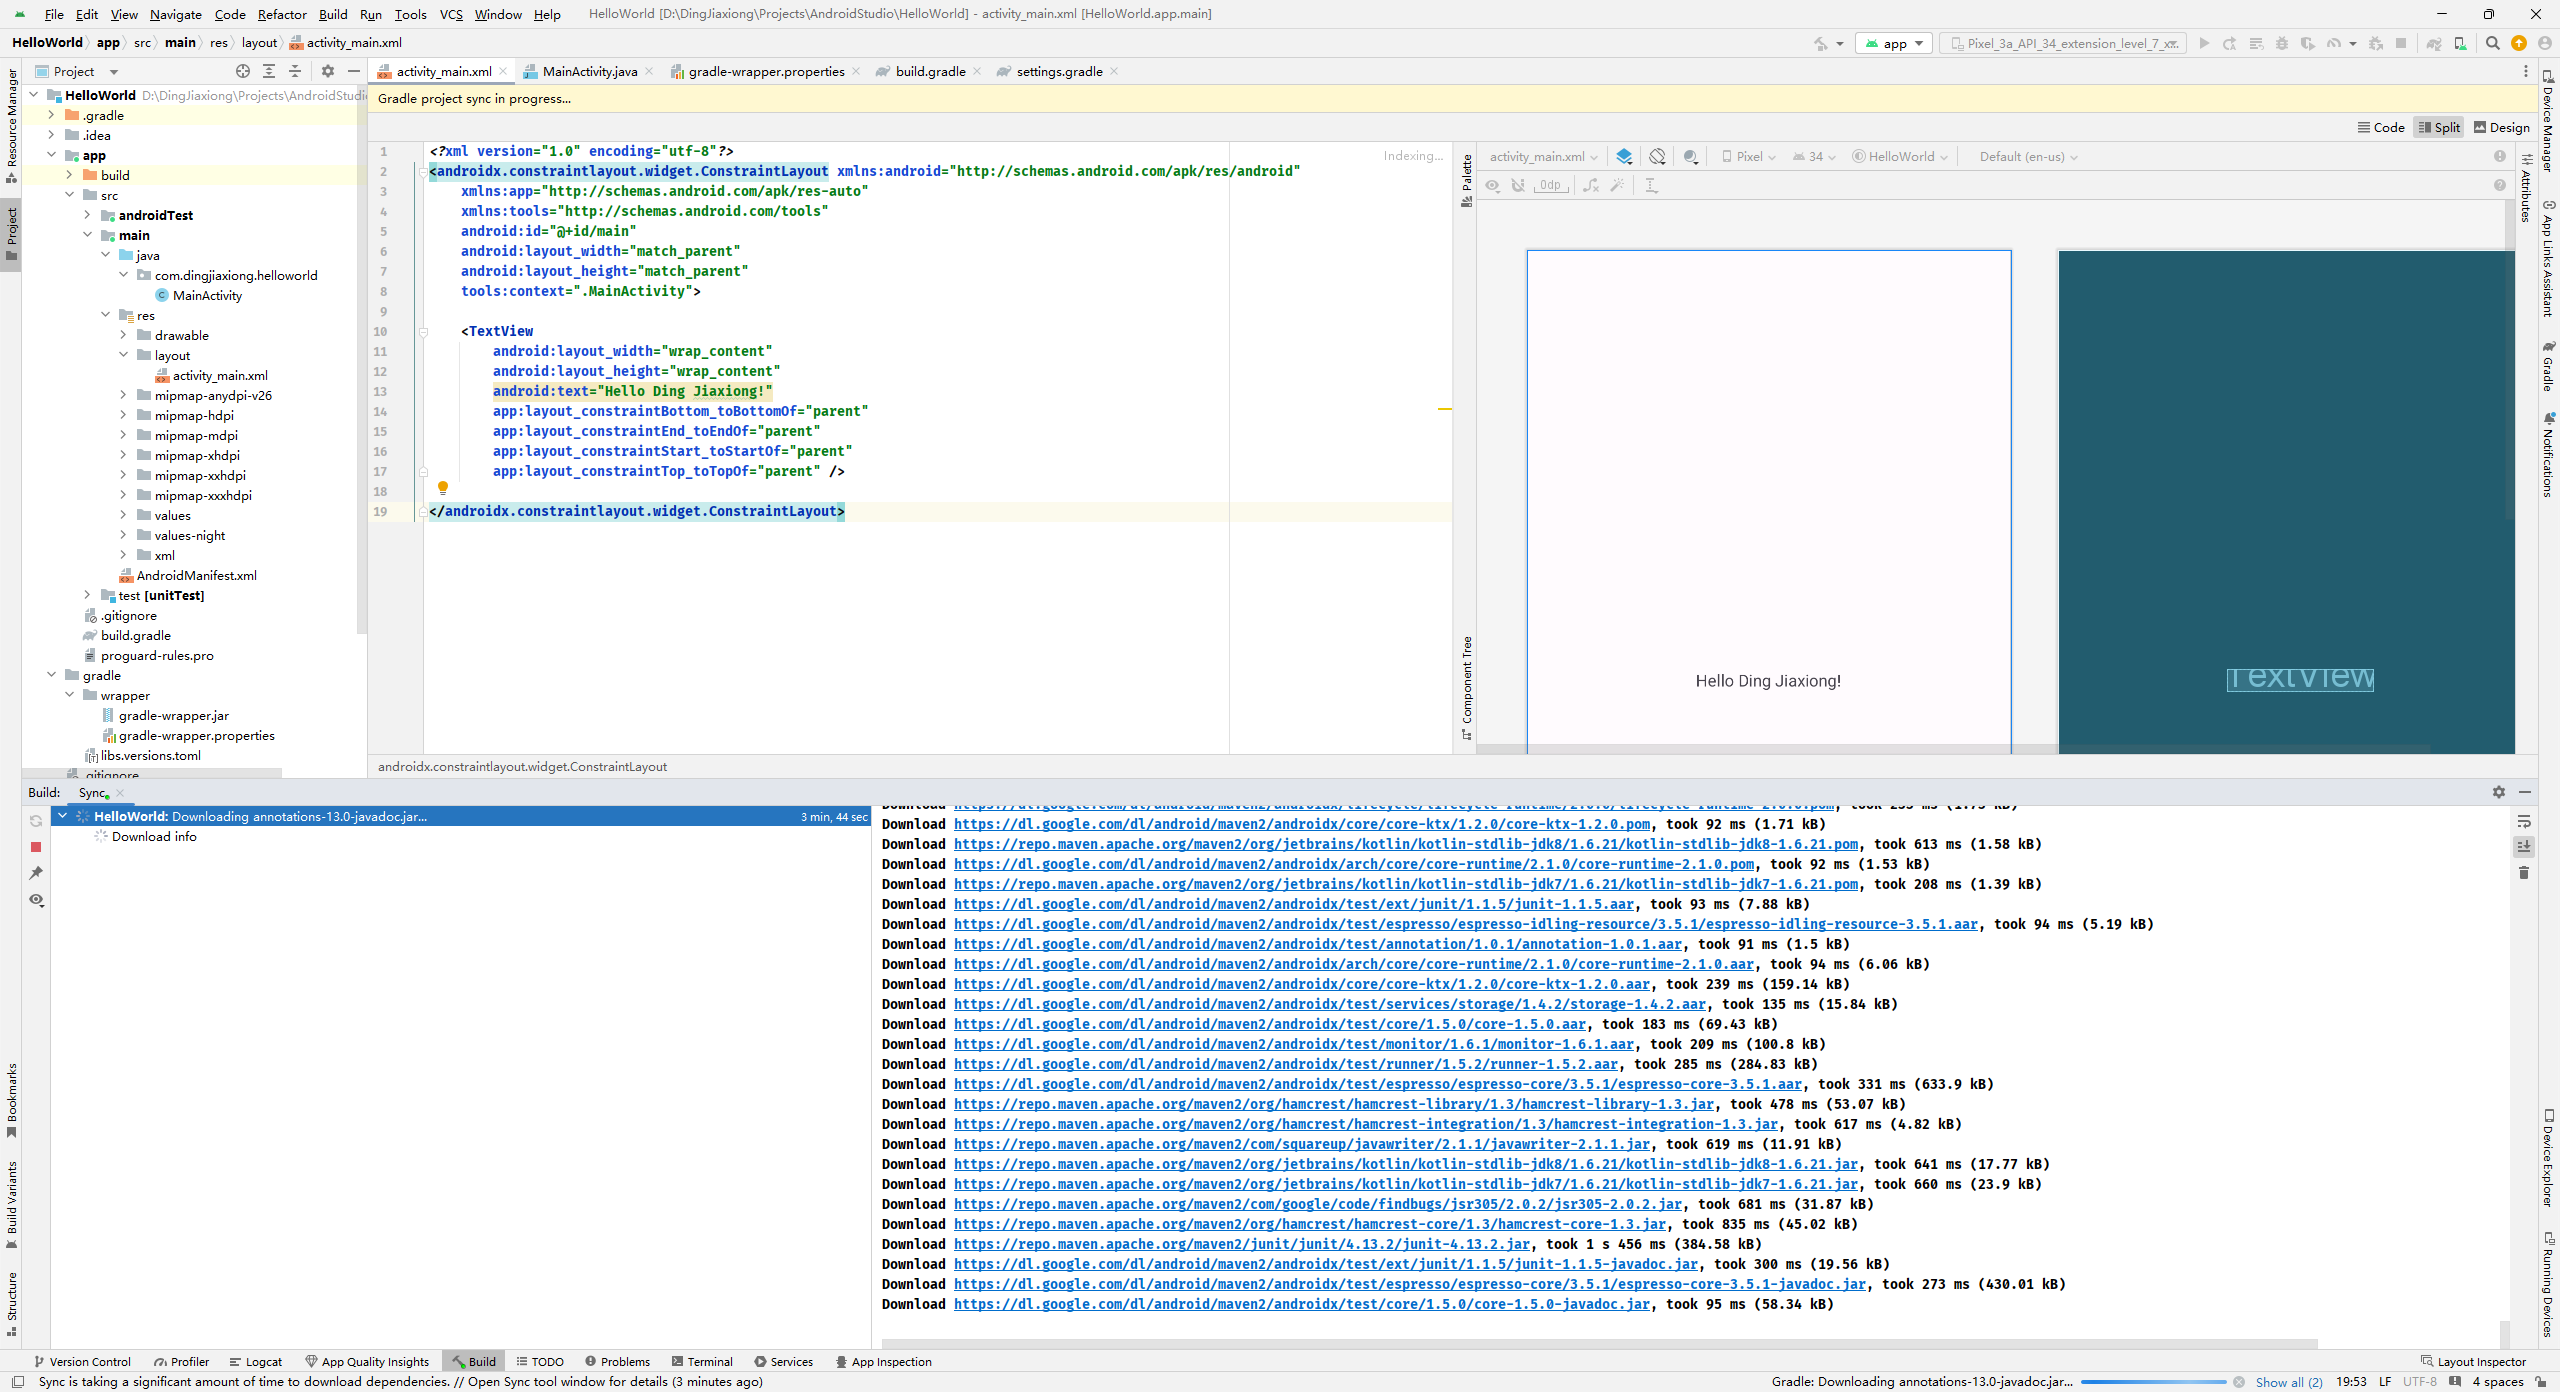This screenshot has width=2560, height=1392.
Task: Click Sync Project with Gradle Files elephant icon
Action: (2434, 43)
